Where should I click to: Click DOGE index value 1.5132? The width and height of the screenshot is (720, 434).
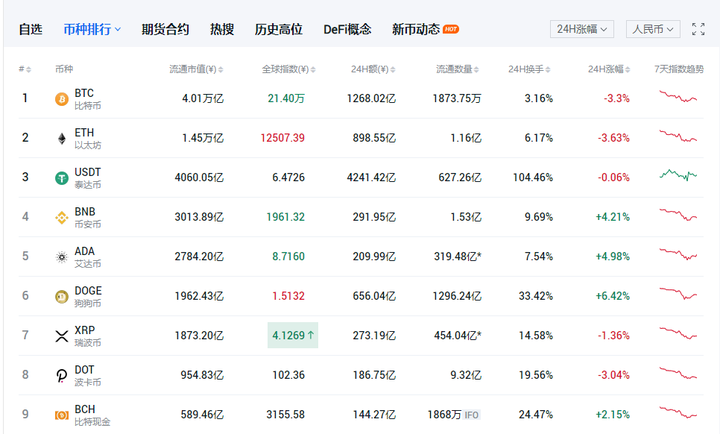click(x=288, y=296)
